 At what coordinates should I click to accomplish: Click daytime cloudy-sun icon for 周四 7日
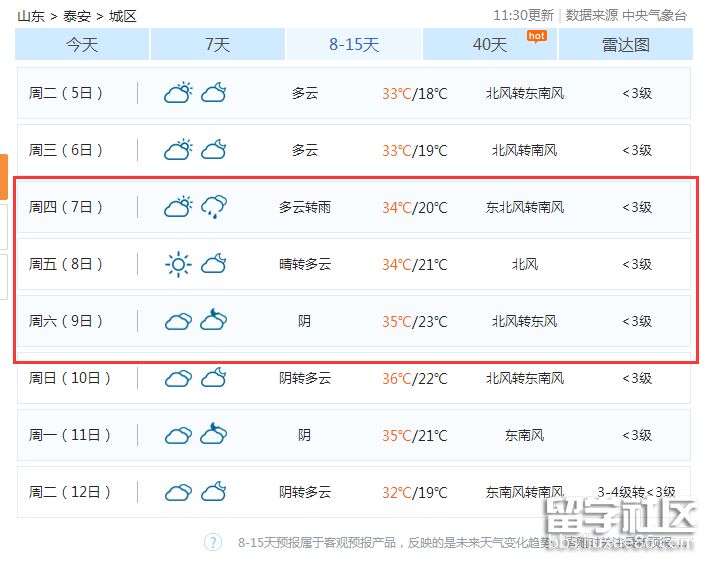[178, 207]
